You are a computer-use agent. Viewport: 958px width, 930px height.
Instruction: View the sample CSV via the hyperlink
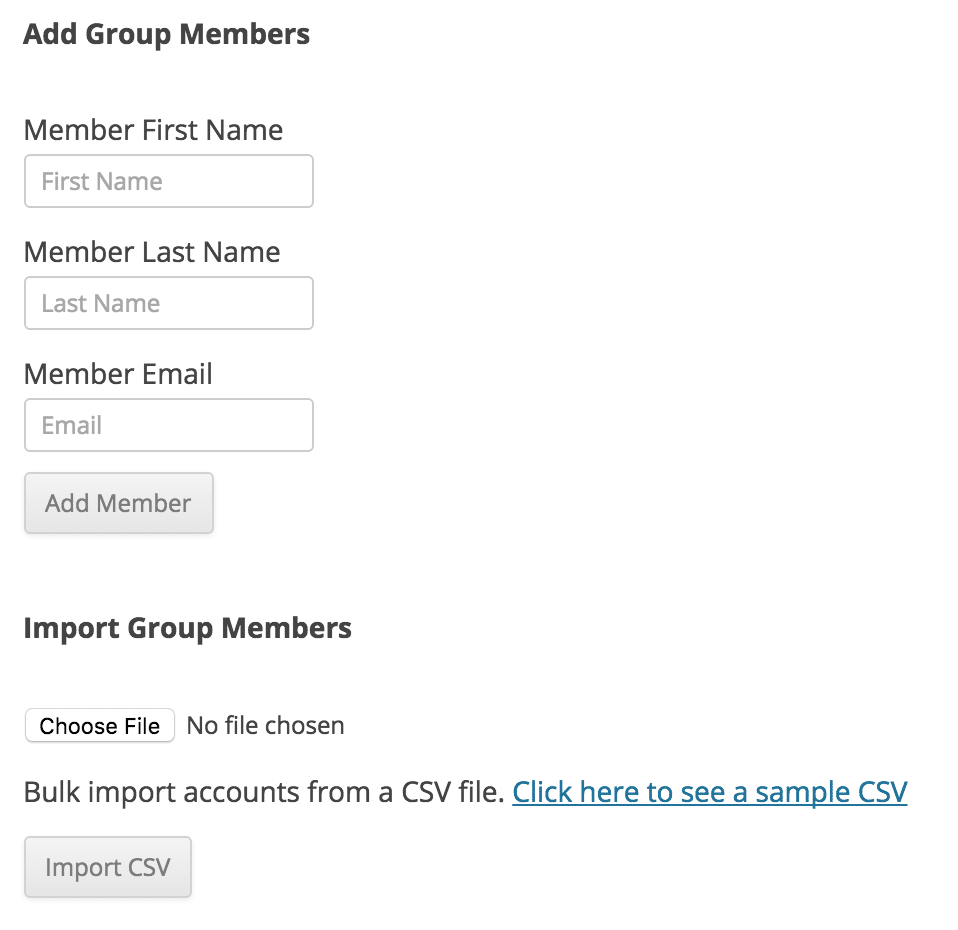[709, 791]
